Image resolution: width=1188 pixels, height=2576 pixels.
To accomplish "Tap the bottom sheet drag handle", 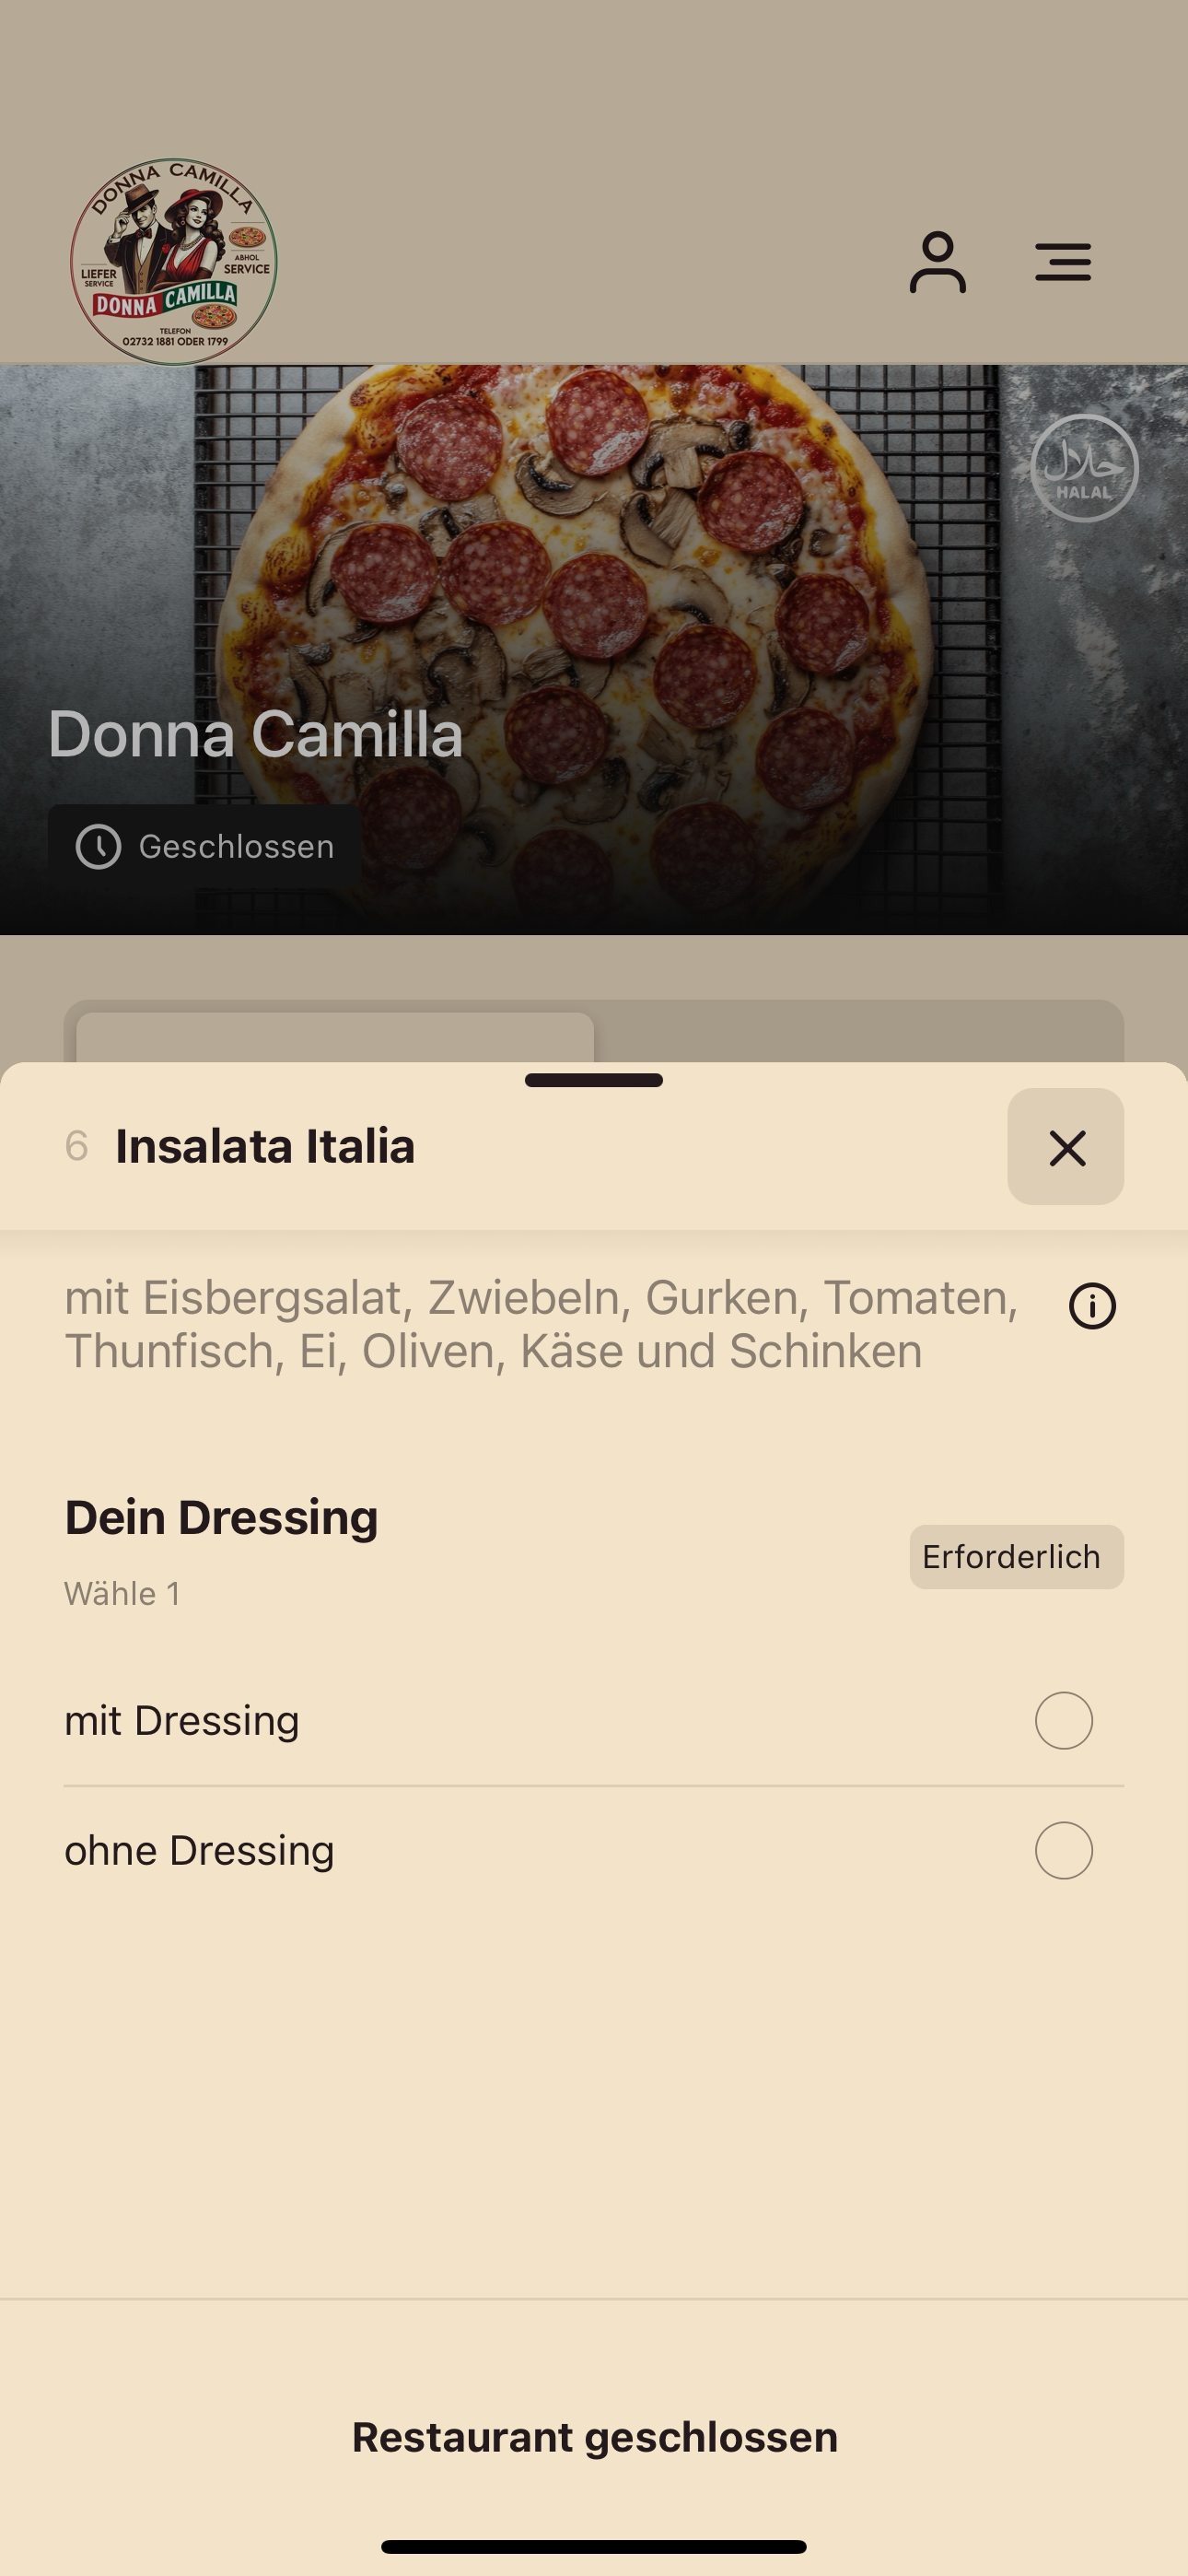I will coord(594,1080).
